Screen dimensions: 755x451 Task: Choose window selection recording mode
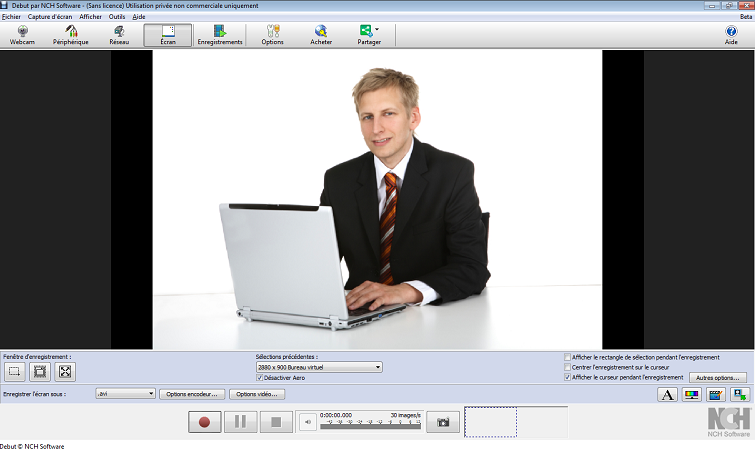[40, 372]
